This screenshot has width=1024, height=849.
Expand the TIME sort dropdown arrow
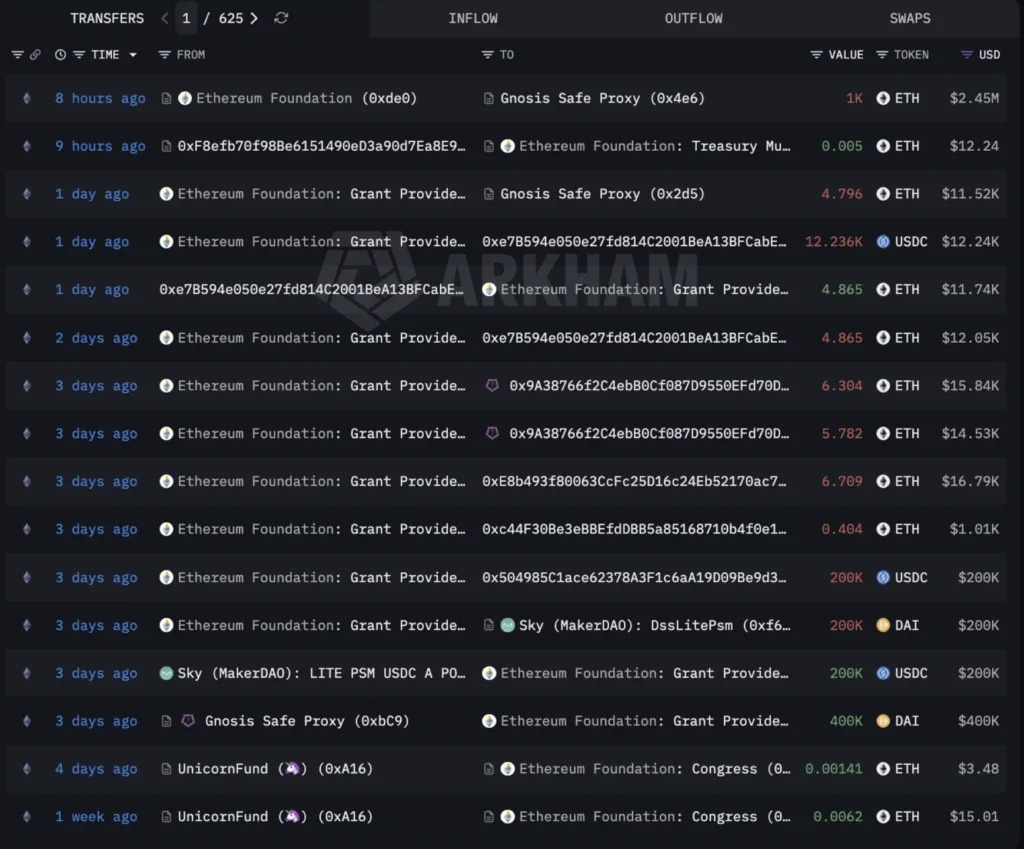[x=133, y=55]
